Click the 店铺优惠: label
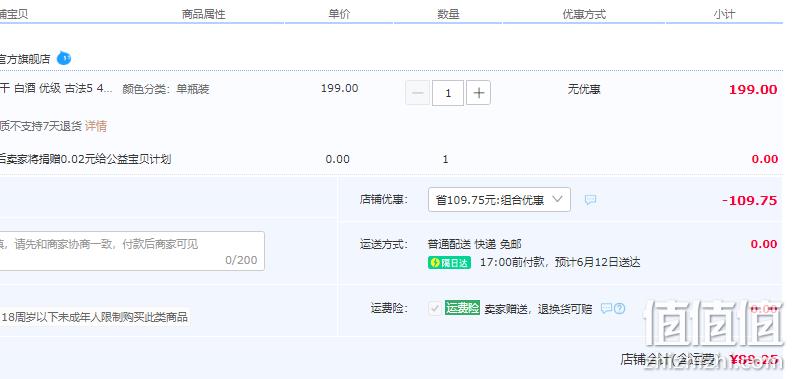The width and height of the screenshot is (793, 379). pyautogui.click(x=384, y=200)
